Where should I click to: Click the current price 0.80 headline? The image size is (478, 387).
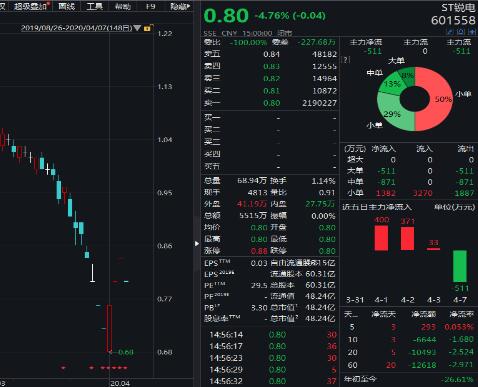coord(226,15)
